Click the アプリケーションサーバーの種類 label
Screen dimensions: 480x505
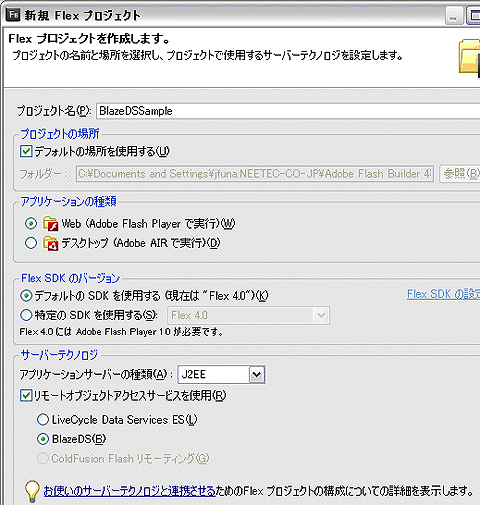[x=96, y=375]
